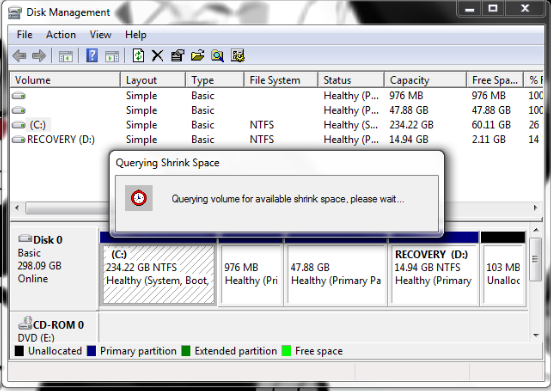551x391 pixels.
Task: Click the drive icon next to RECOVERY (D:)
Action: pyautogui.click(x=19, y=139)
